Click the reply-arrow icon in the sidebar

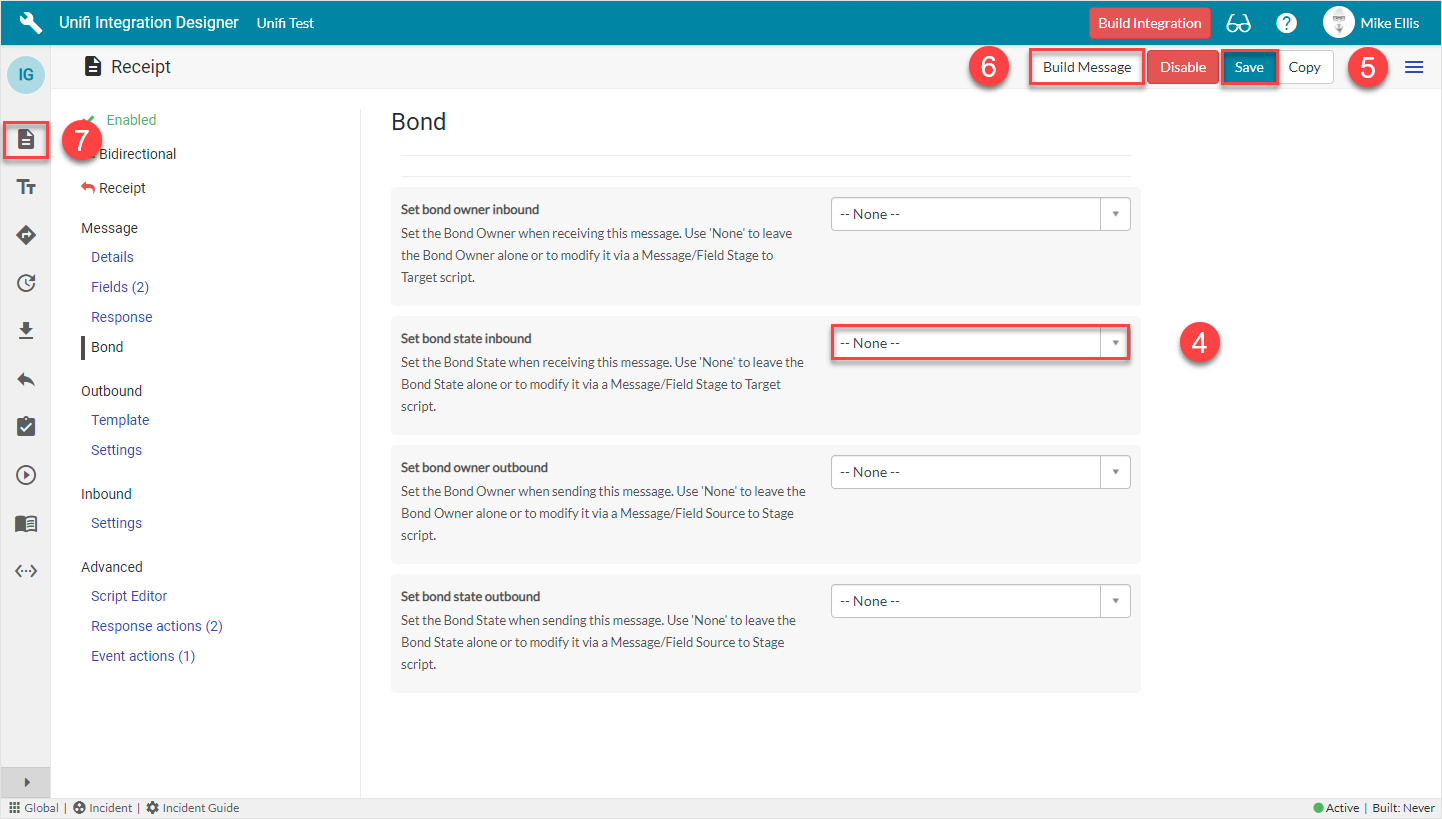pyautogui.click(x=25, y=379)
